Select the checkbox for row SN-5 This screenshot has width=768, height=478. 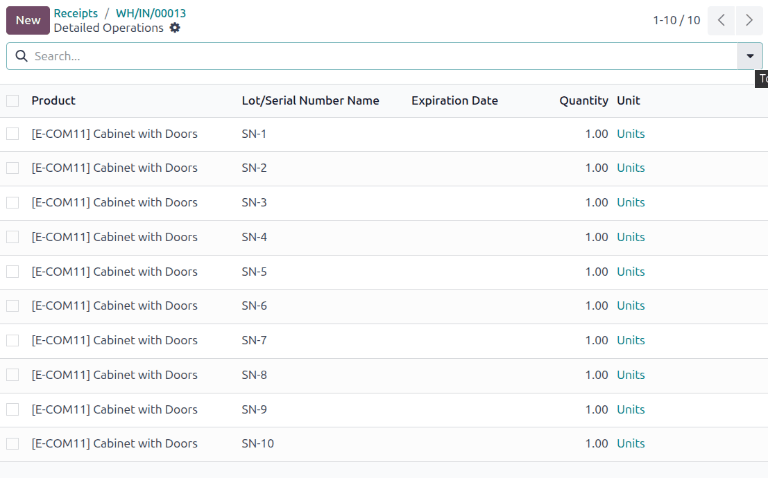(13, 271)
